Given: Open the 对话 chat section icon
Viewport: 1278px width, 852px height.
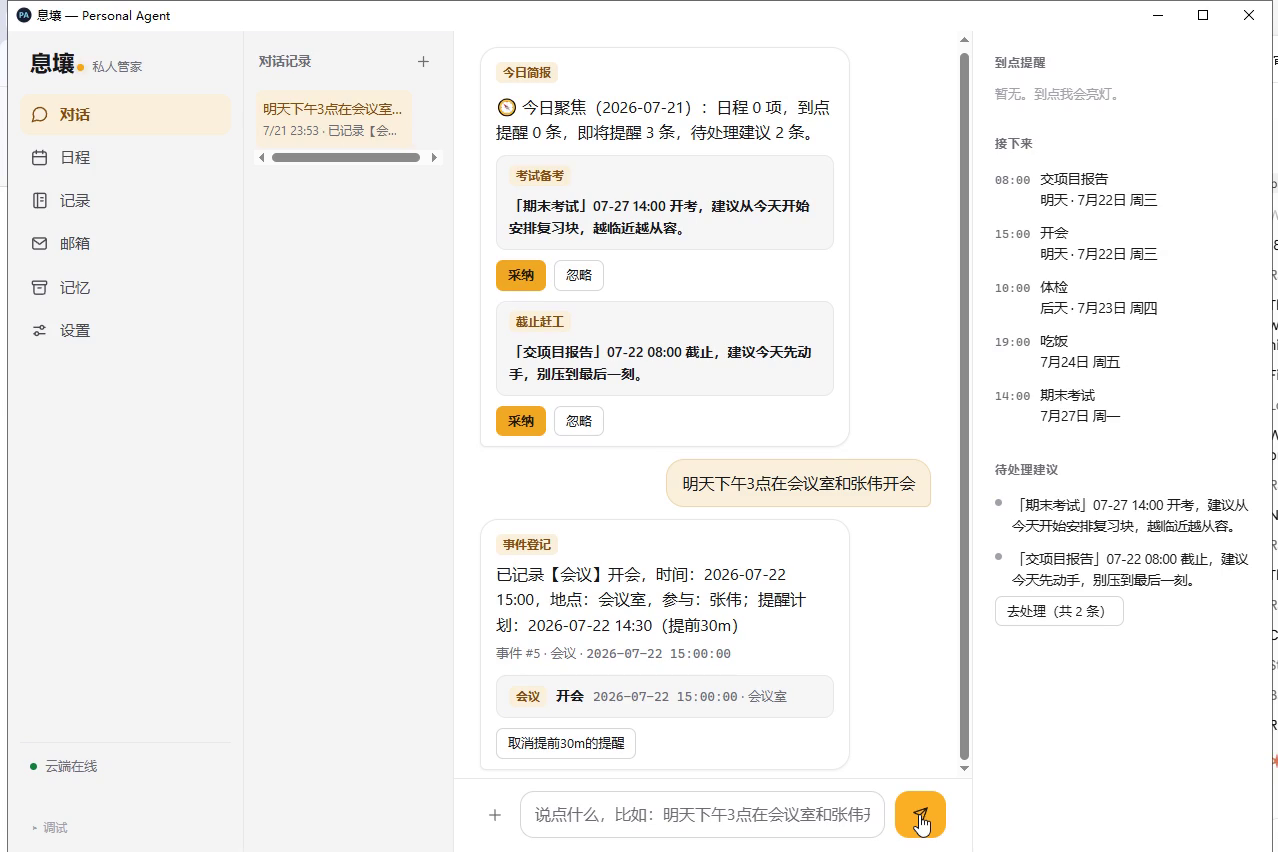Looking at the screenshot, I should (x=40, y=115).
